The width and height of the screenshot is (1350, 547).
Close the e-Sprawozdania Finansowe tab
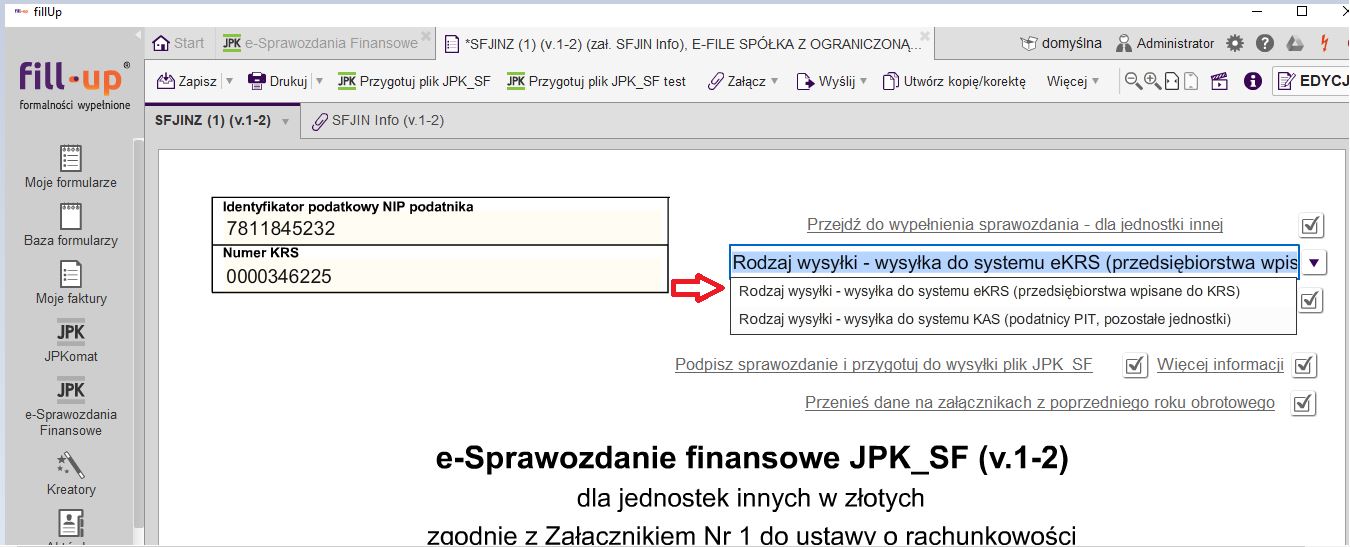pos(427,35)
